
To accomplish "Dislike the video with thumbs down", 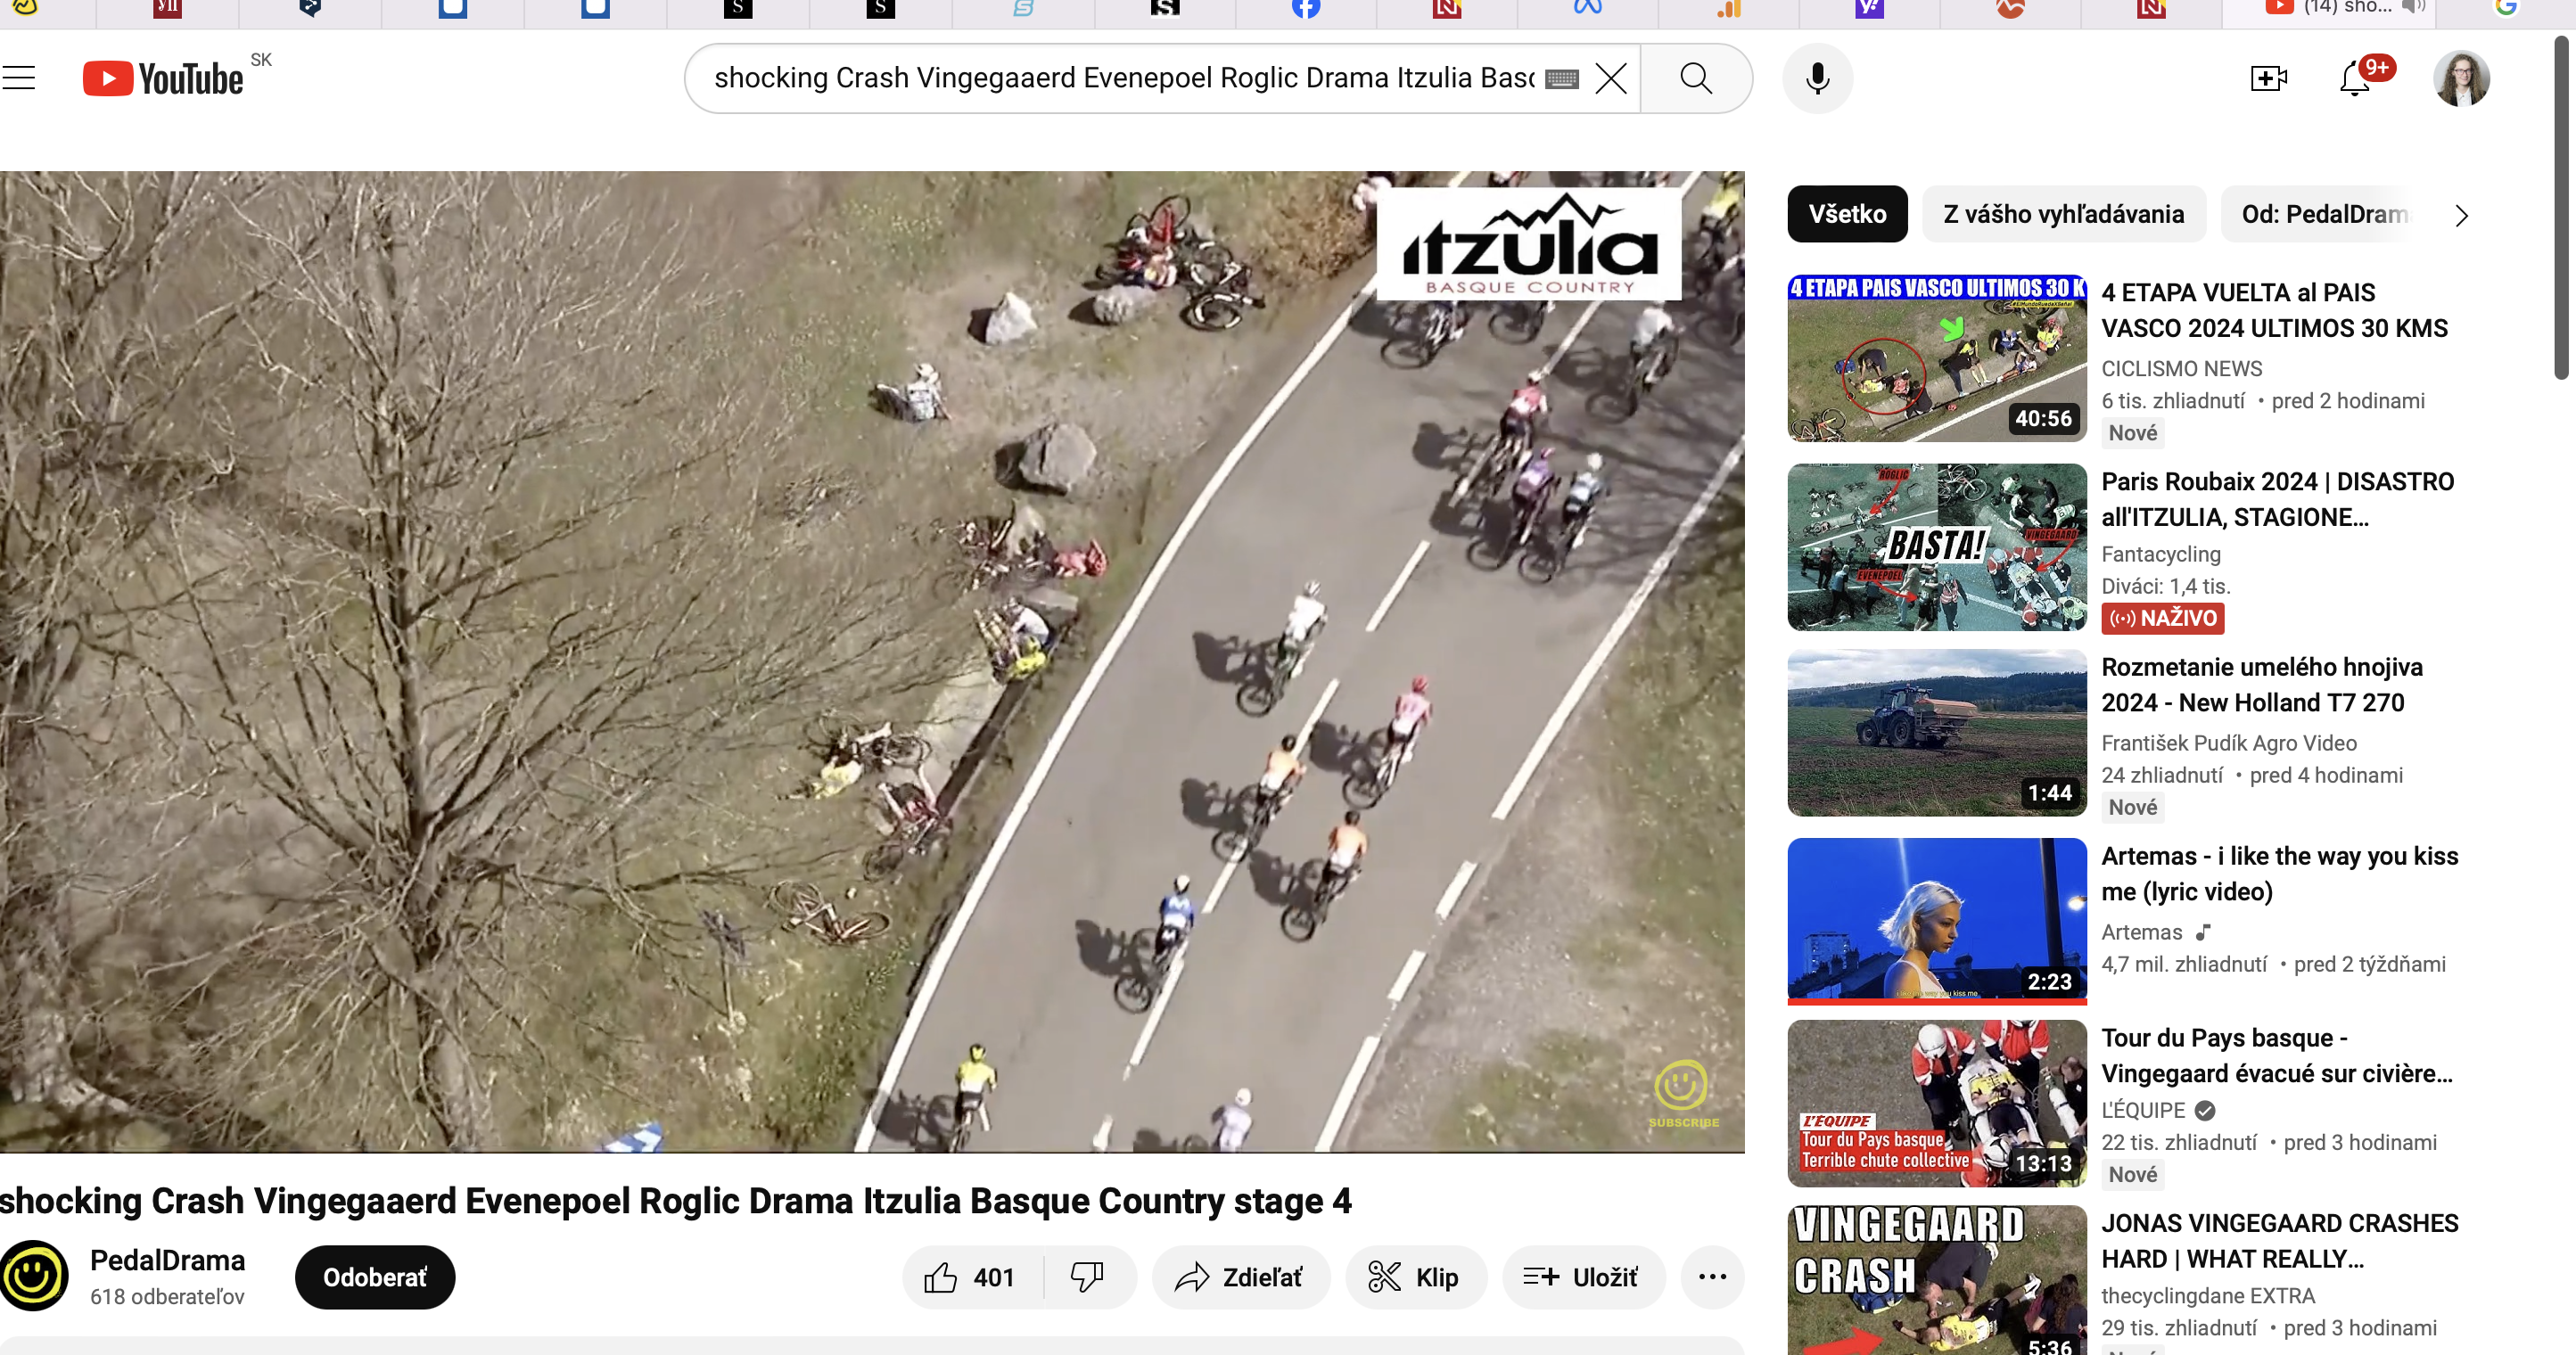I will 1087,1277.
